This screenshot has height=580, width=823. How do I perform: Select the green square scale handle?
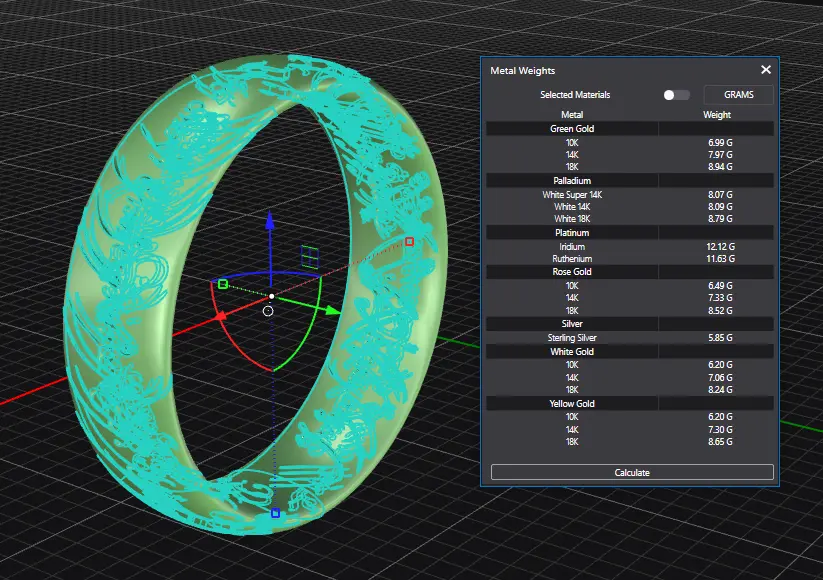(223, 285)
